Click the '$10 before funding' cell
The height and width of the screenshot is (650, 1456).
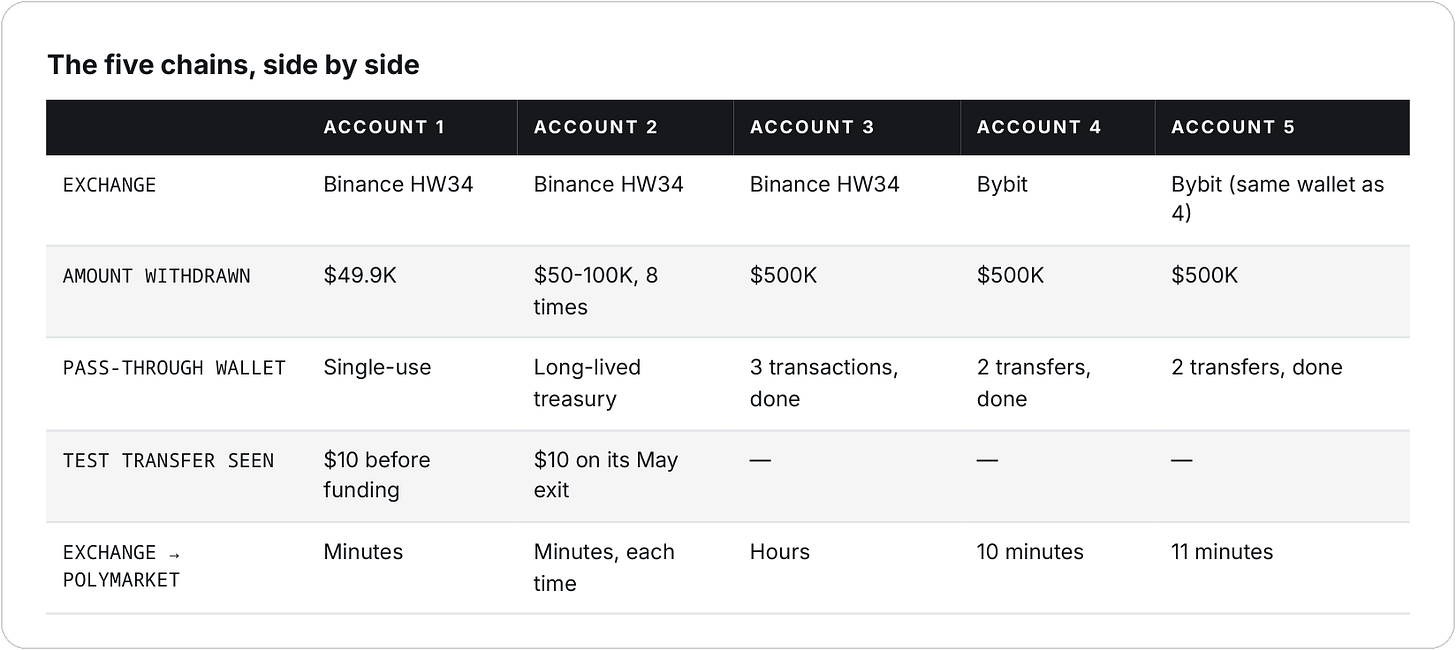[x=377, y=475]
